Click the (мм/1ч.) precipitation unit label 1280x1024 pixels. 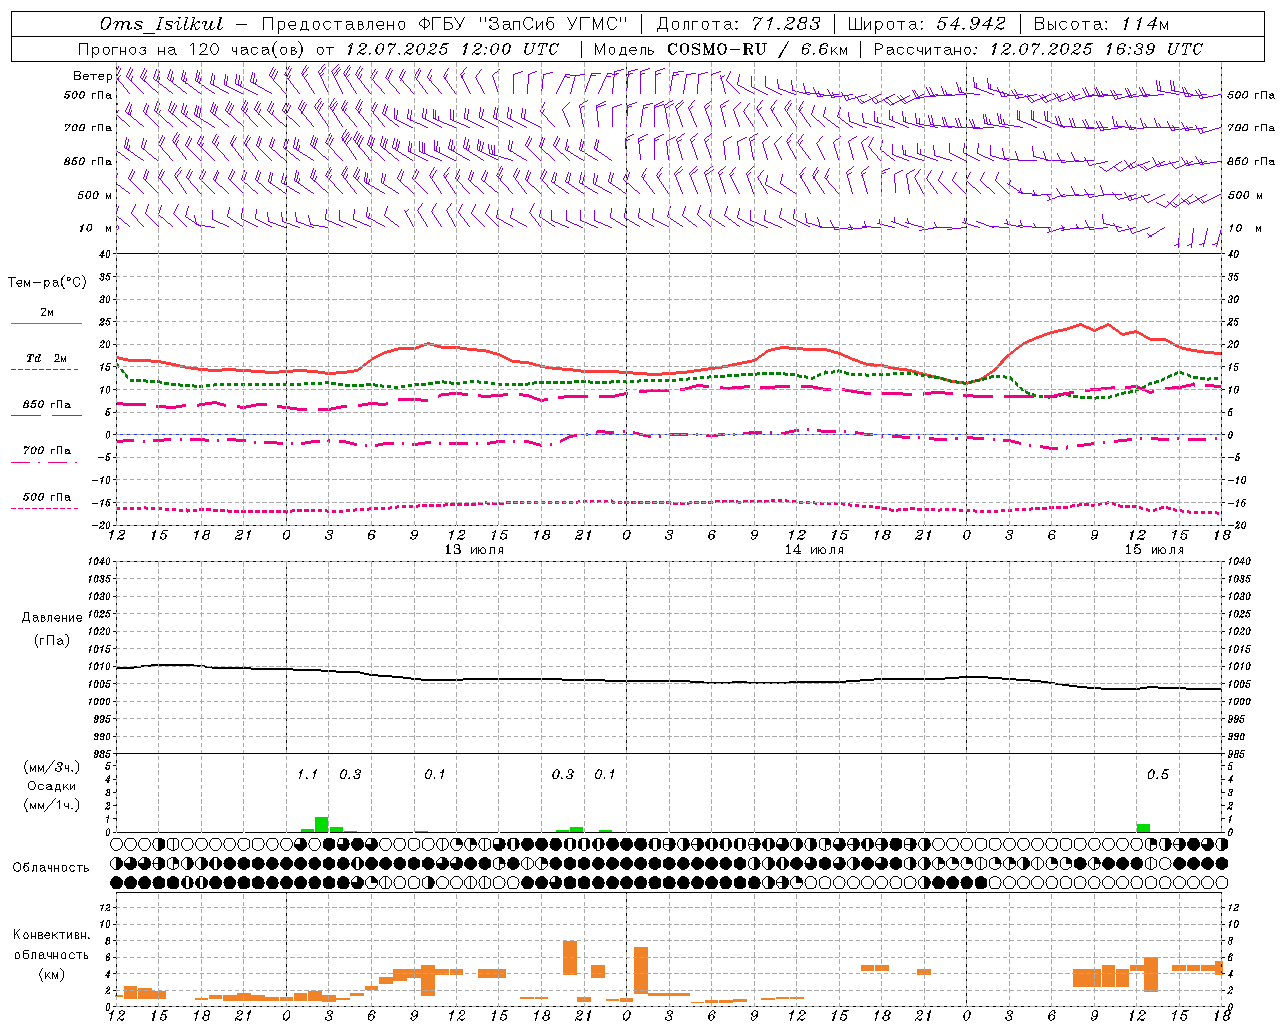point(52,805)
